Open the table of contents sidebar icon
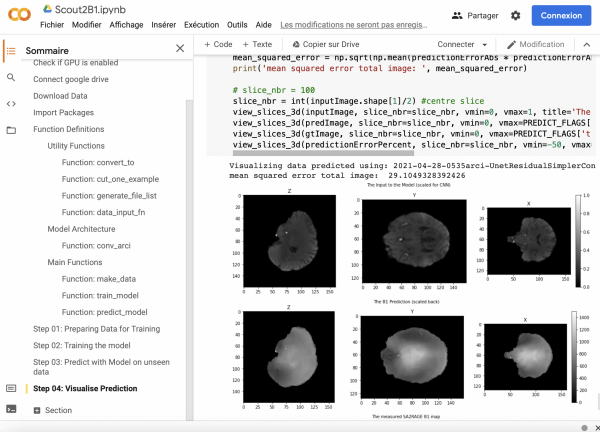Image resolution: width=600 pixels, height=432 pixels. (x=11, y=50)
